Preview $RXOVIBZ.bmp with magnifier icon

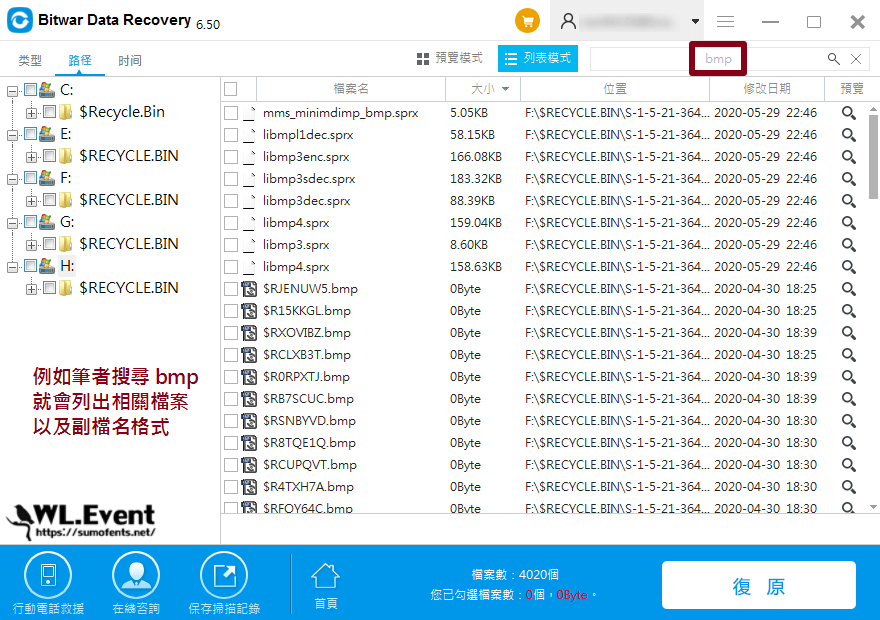[x=849, y=333]
